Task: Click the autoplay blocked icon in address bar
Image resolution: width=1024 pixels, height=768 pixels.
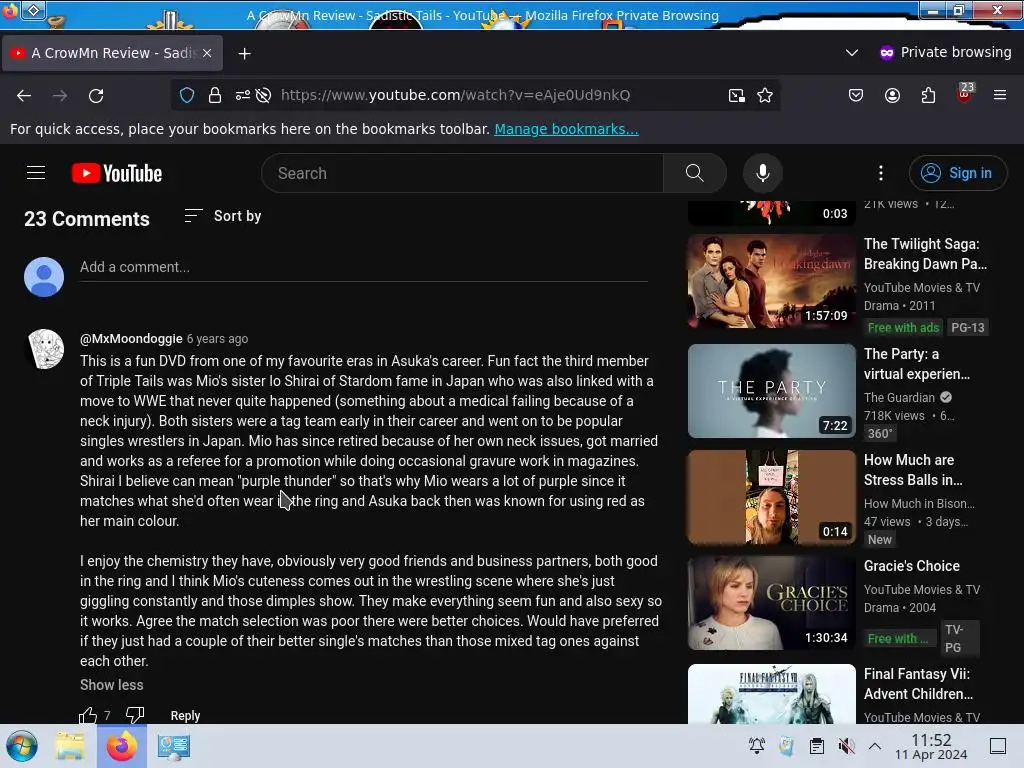Action: pos(263,95)
